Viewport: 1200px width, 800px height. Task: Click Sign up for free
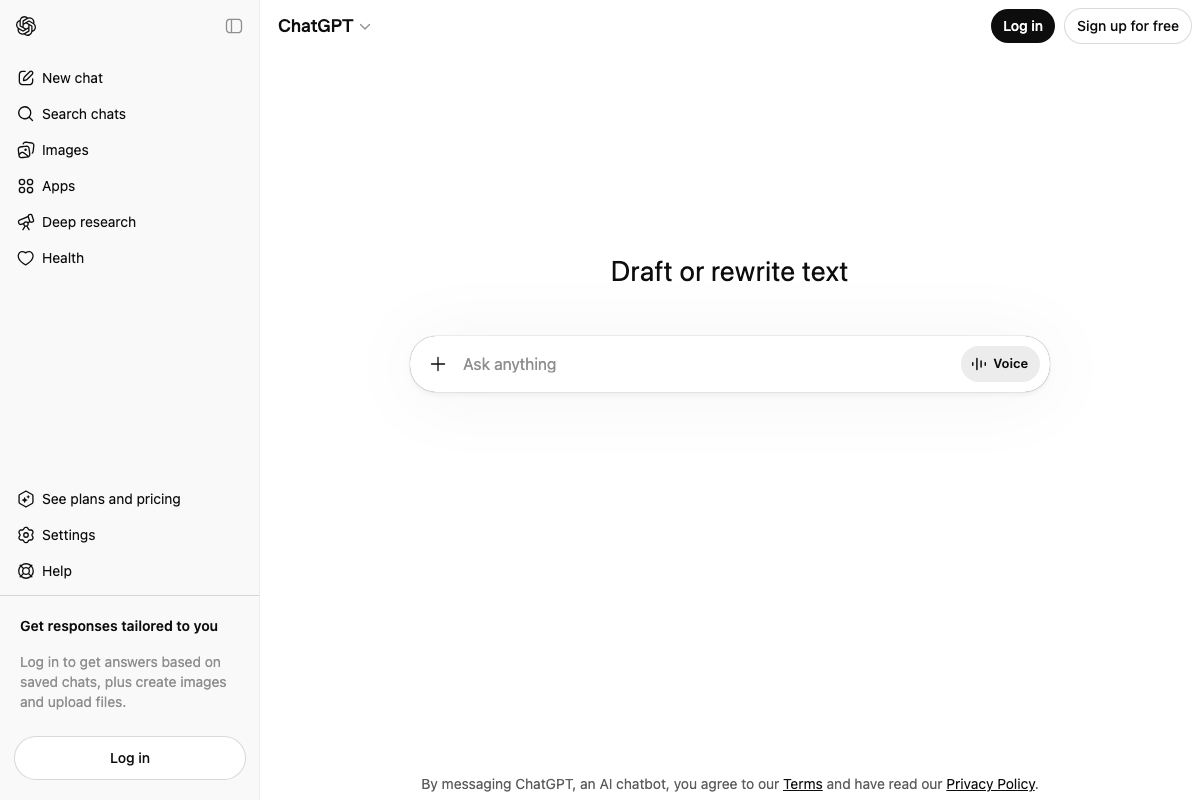tap(1128, 26)
